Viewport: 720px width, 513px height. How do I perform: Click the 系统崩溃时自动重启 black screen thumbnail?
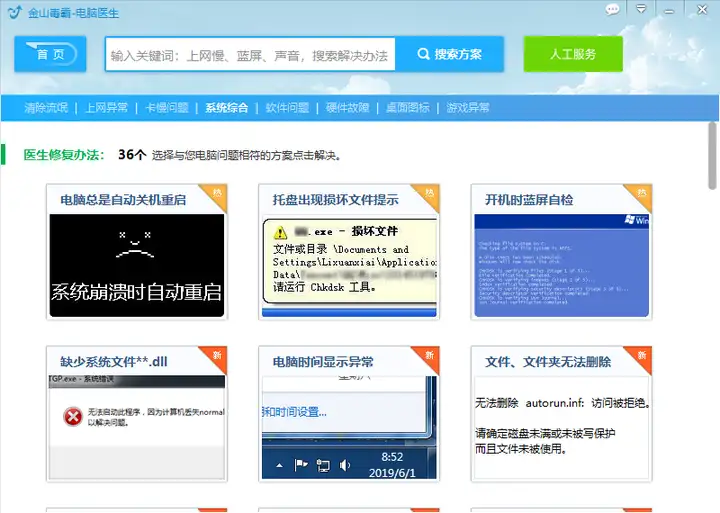tap(137, 265)
